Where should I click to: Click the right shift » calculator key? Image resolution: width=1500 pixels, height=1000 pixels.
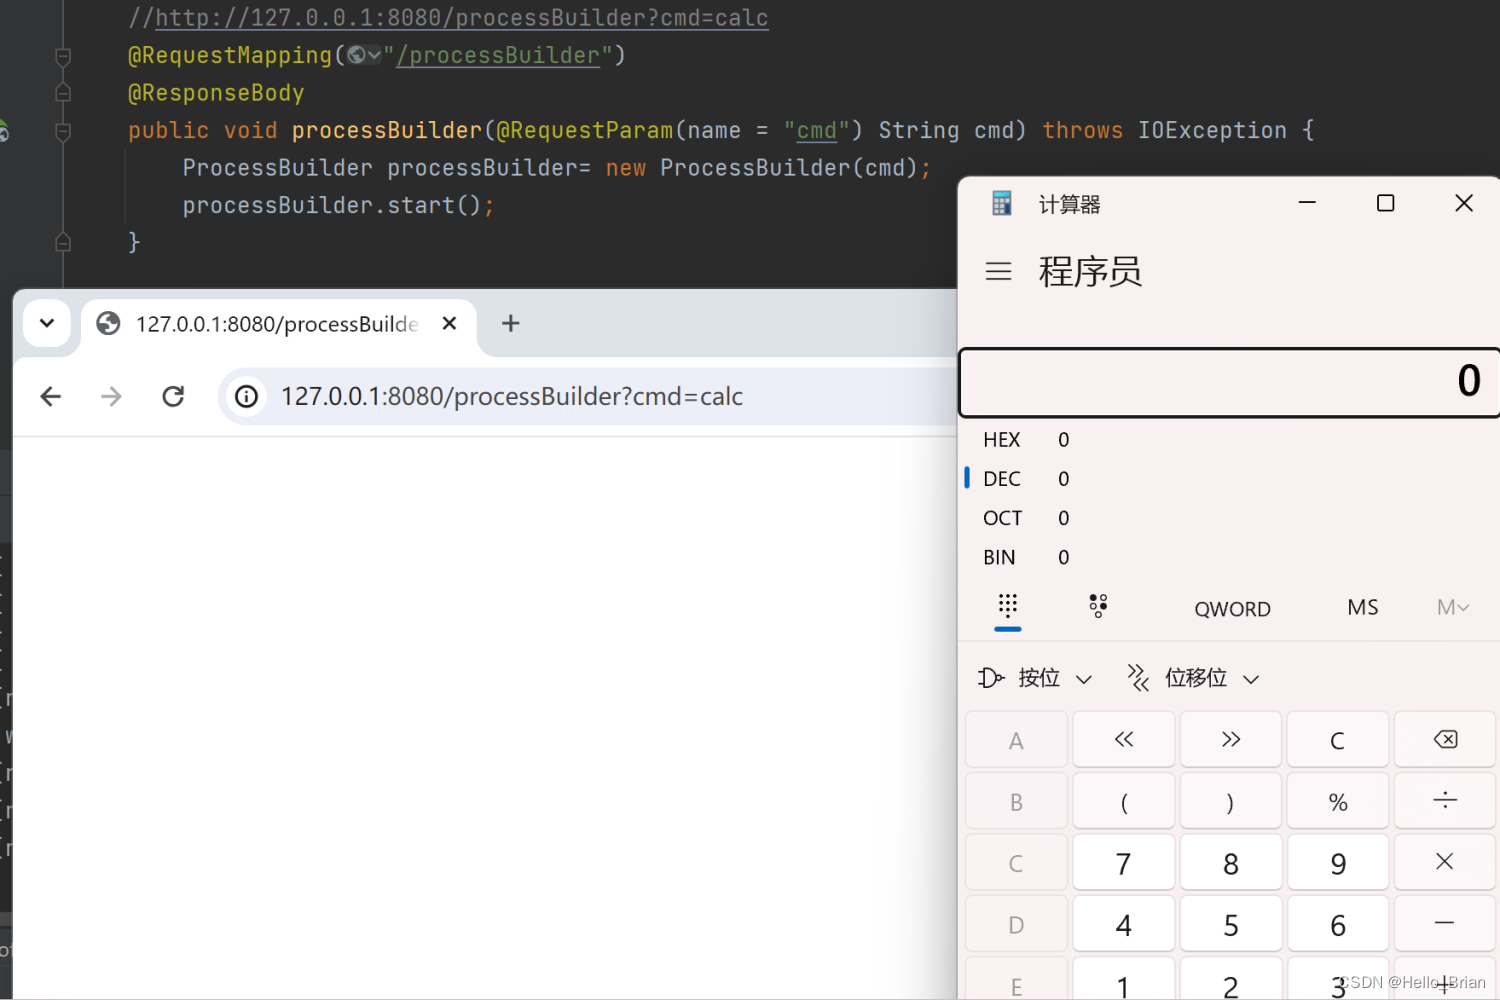click(x=1231, y=740)
